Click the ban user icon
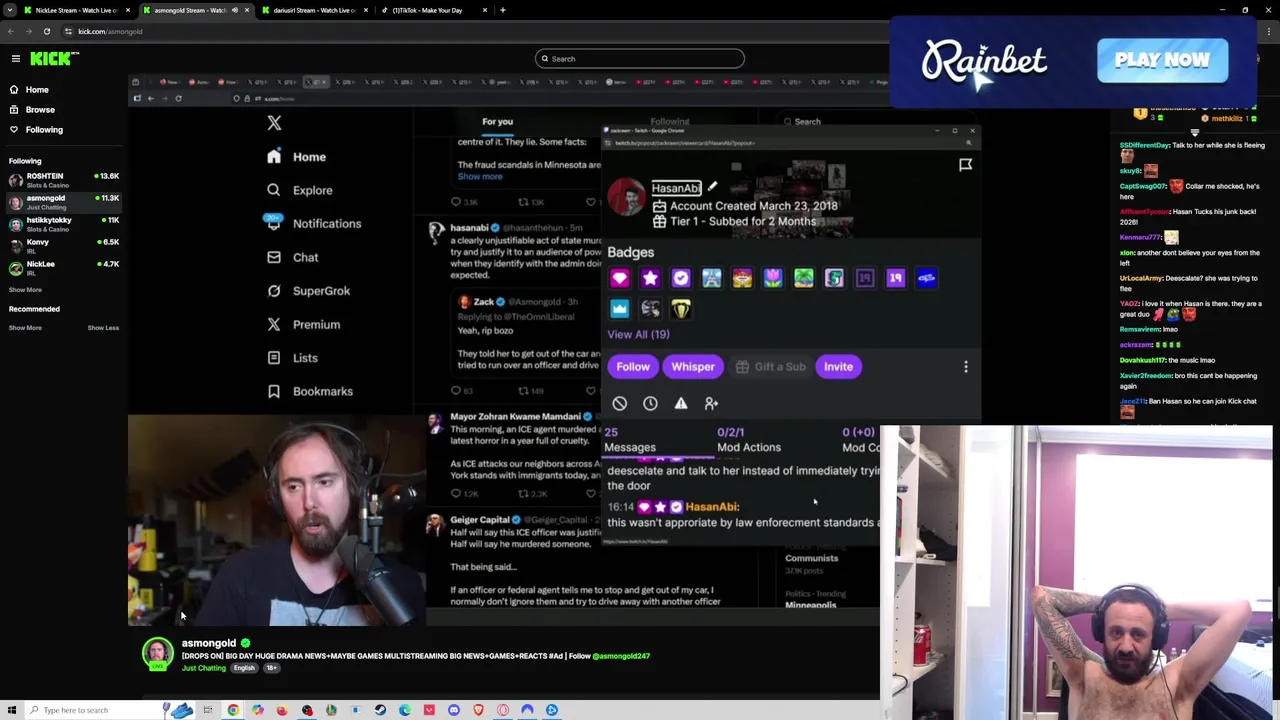 click(x=620, y=403)
